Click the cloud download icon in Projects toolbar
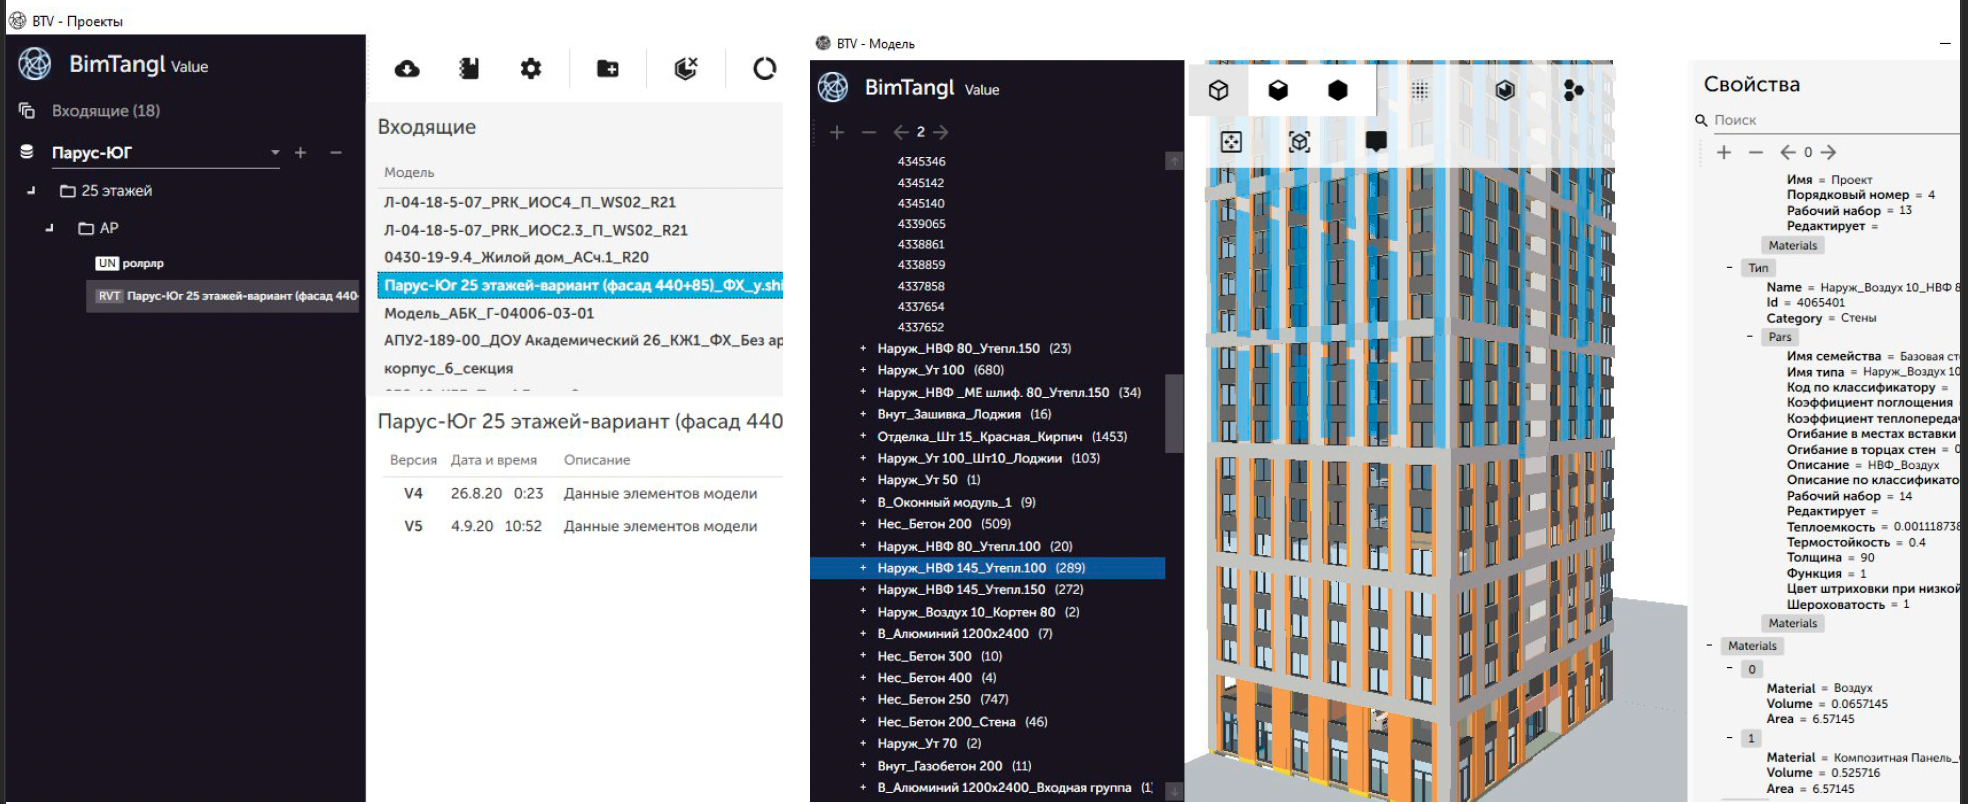Viewport: 1968px width, 804px height. point(407,69)
